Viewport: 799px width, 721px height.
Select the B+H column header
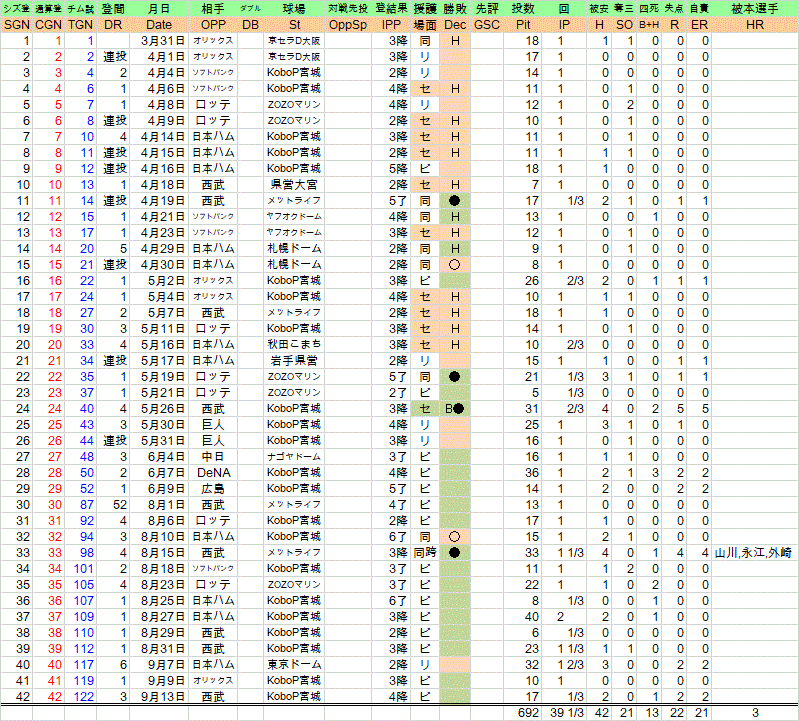[649, 25]
